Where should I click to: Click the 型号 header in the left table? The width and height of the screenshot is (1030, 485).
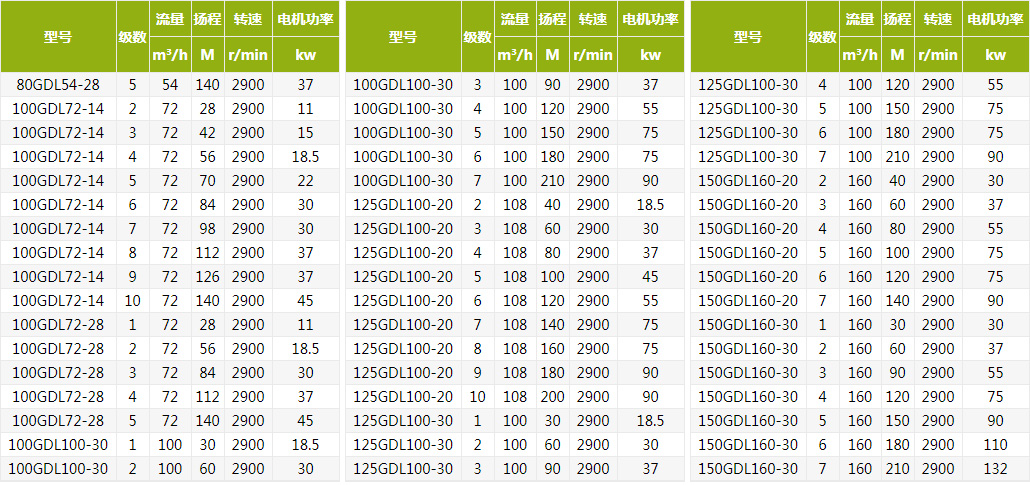(58, 37)
